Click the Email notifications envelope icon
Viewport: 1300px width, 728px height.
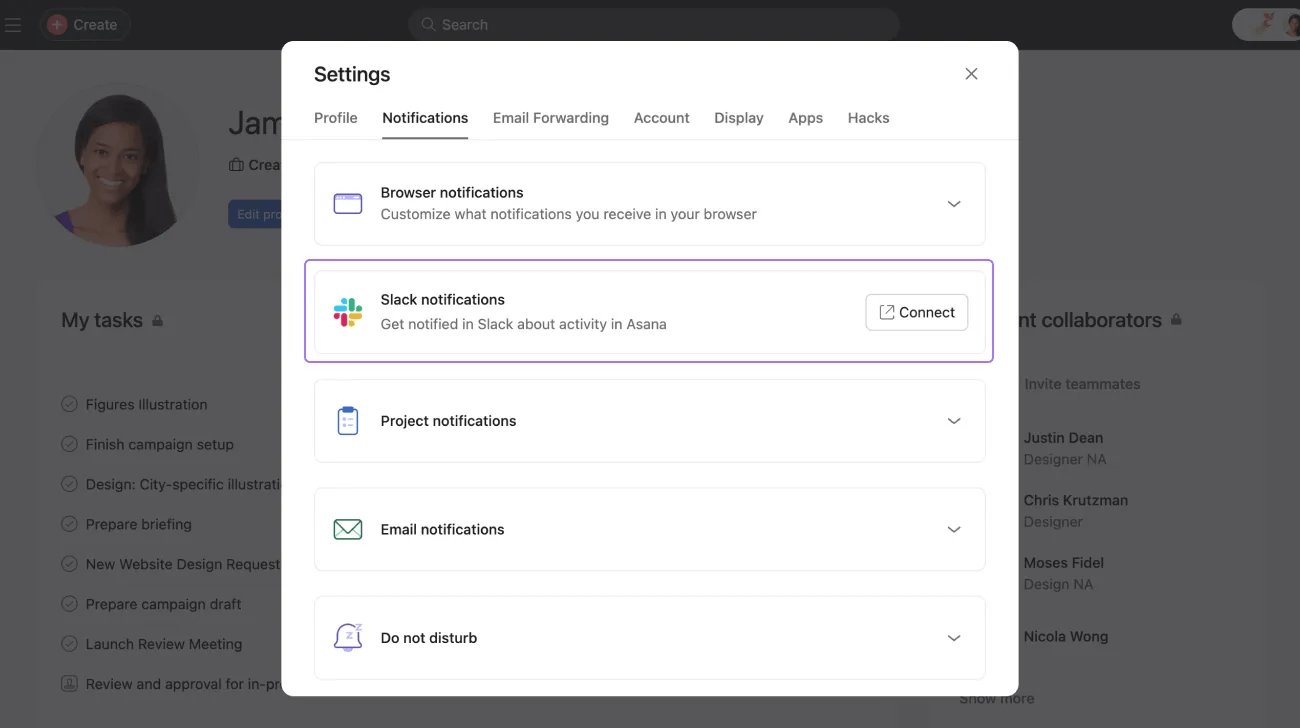click(347, 529)
